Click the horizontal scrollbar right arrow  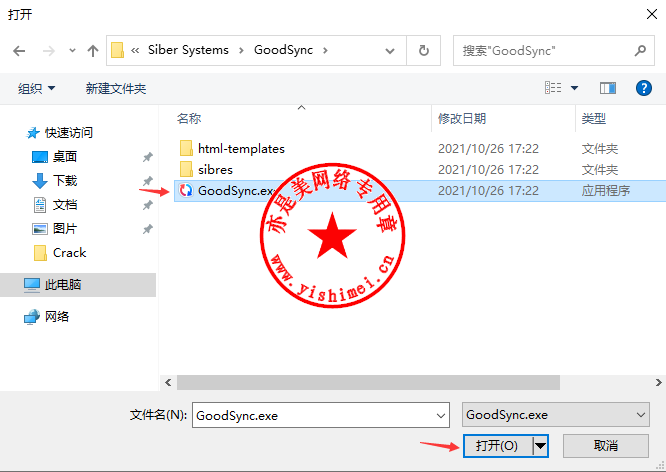pyautogui.click(x=658, y=382)
